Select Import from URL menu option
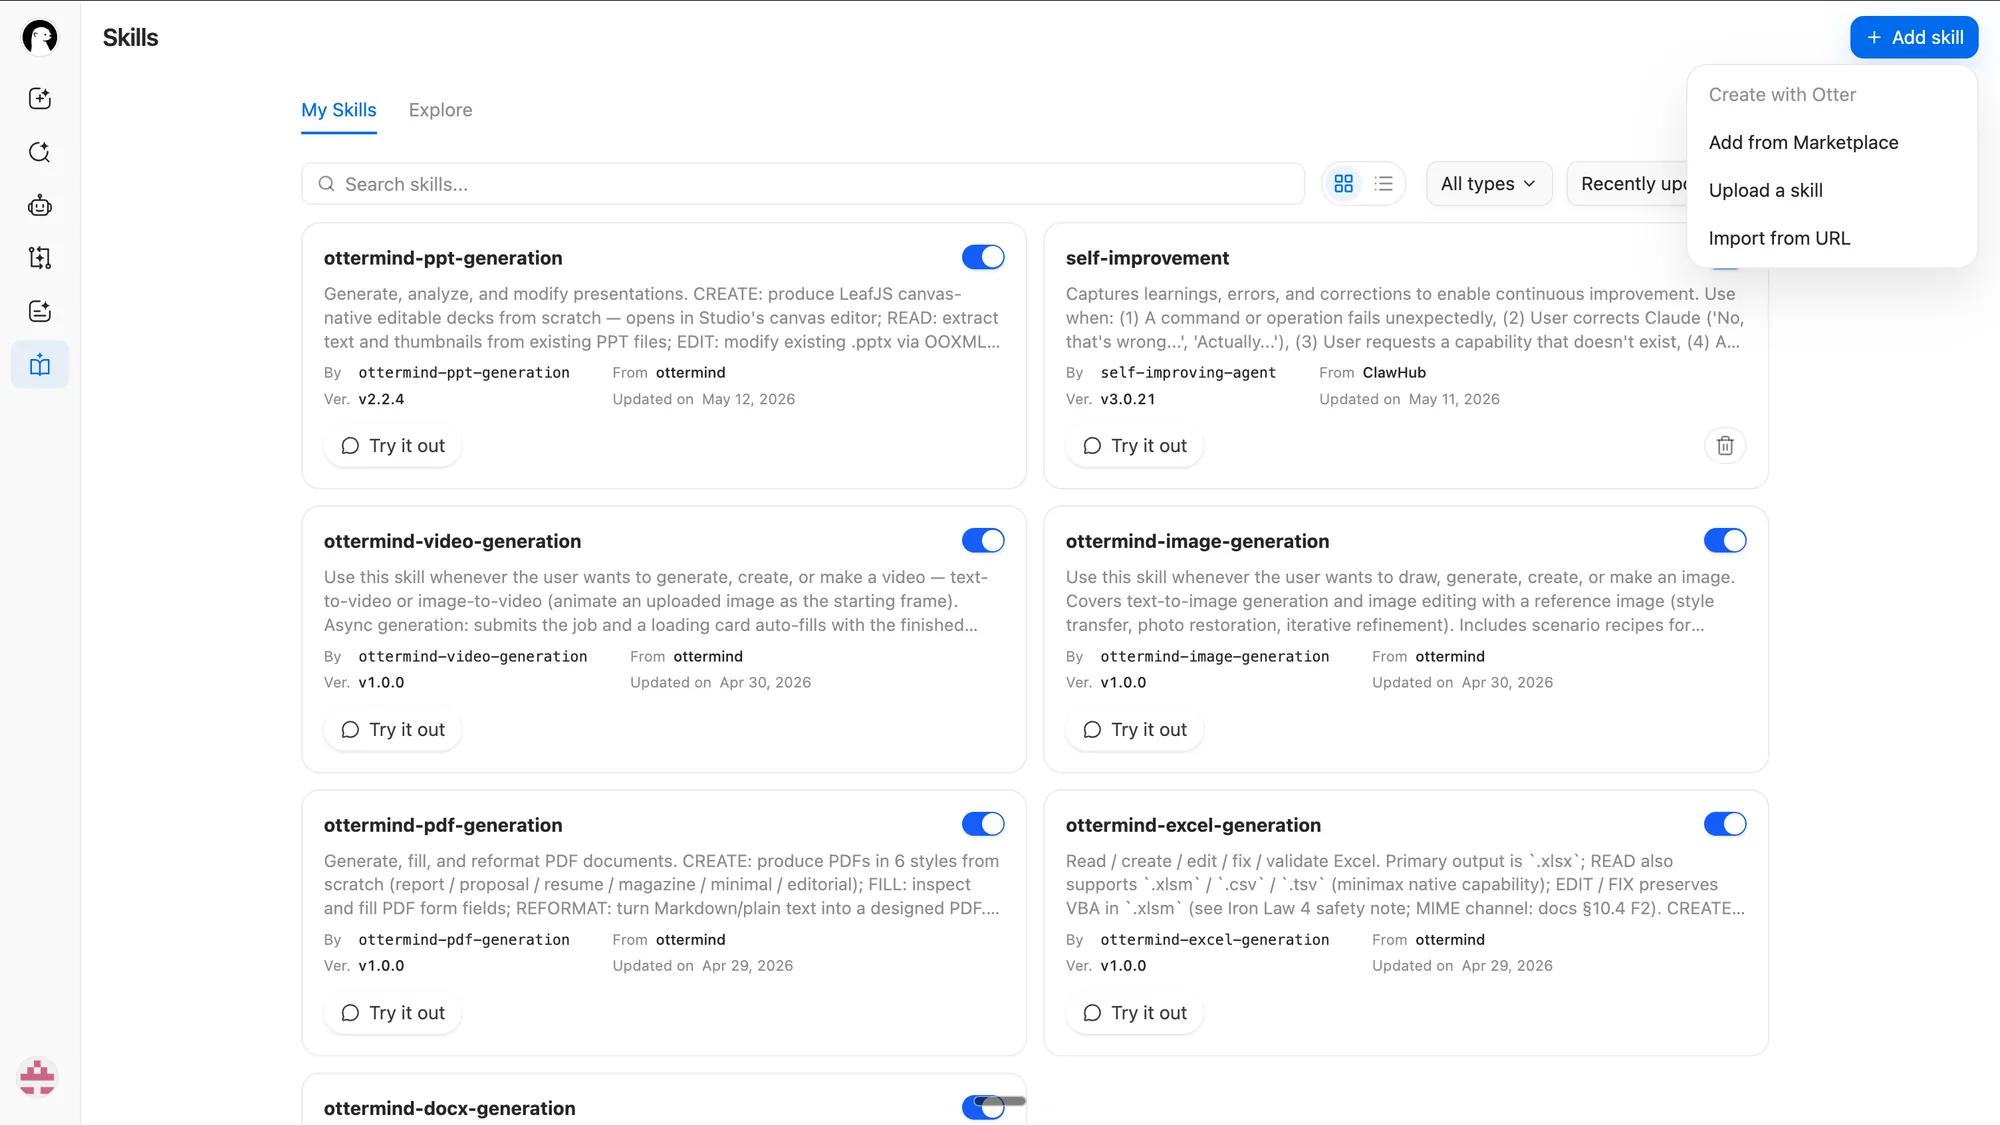Screen dimensions: 2000x1125 [x=1779, y=238]
